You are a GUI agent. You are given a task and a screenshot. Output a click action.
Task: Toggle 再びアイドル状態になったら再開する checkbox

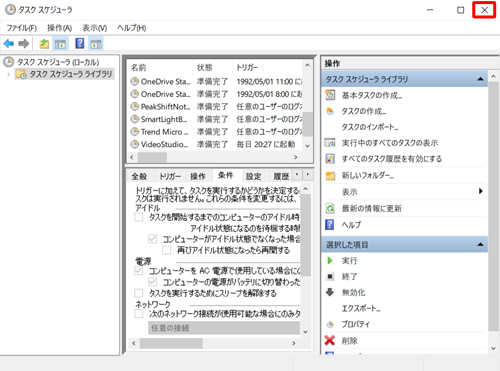pos(167,250)
